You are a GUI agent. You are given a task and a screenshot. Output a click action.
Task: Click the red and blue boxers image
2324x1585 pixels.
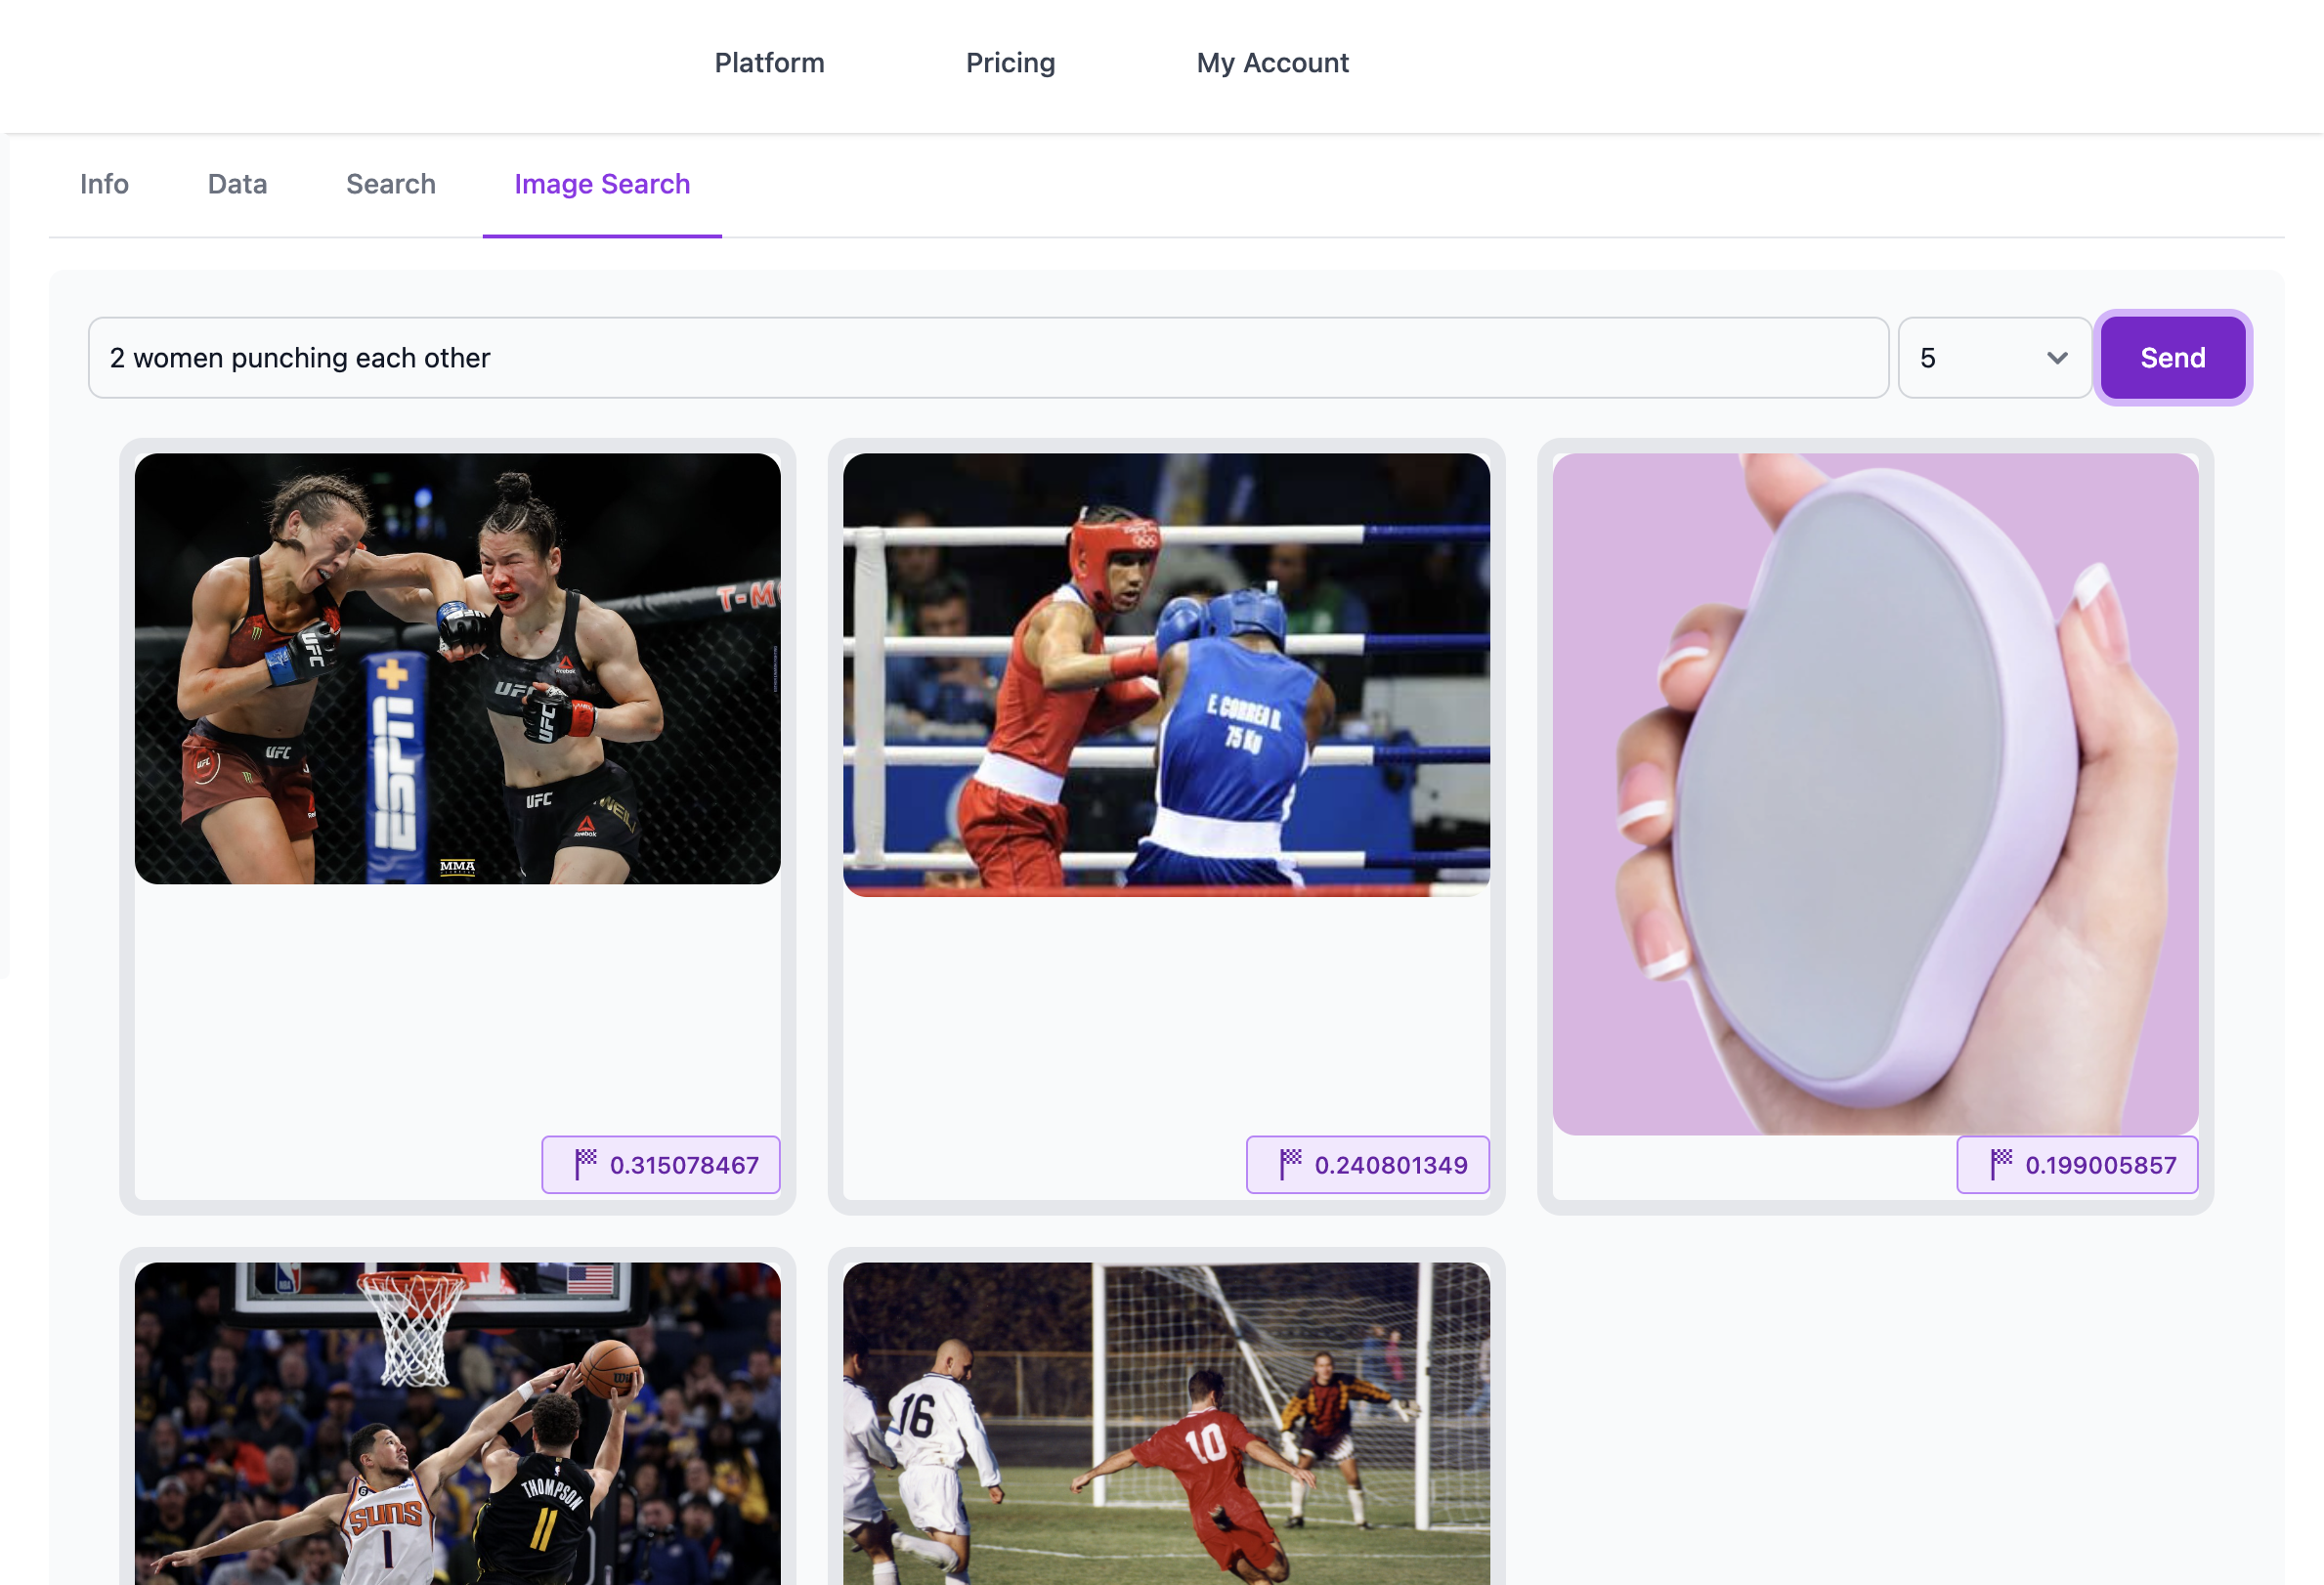1166,674
